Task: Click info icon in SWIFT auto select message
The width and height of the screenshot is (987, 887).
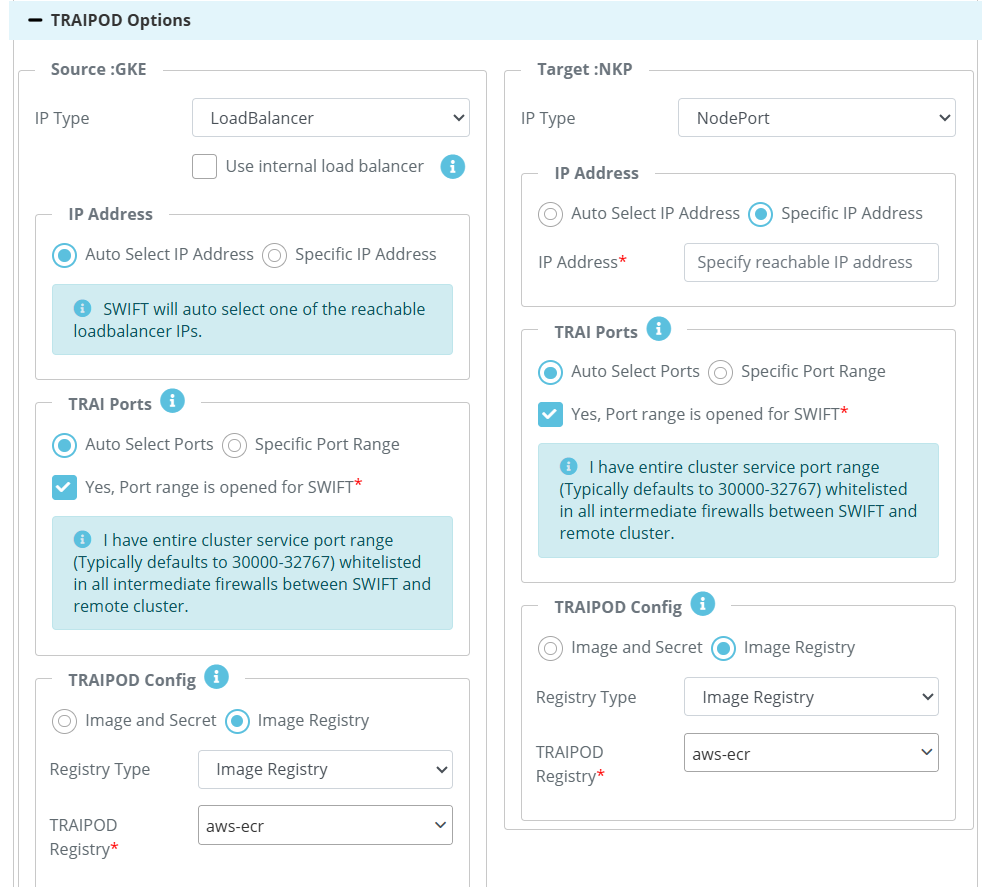Action: point(82,308)
